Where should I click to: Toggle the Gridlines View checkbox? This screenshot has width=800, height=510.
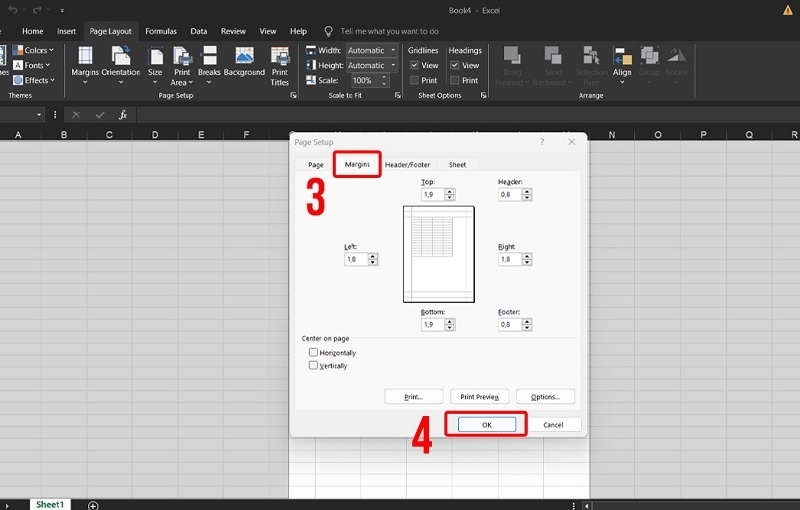point(415,65)
